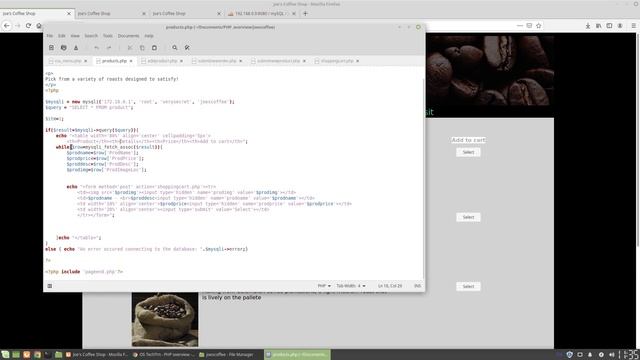Click the coffee beans header image
Image resolution: width=640 pixels, height=360 pixels.
coord(490,70)
